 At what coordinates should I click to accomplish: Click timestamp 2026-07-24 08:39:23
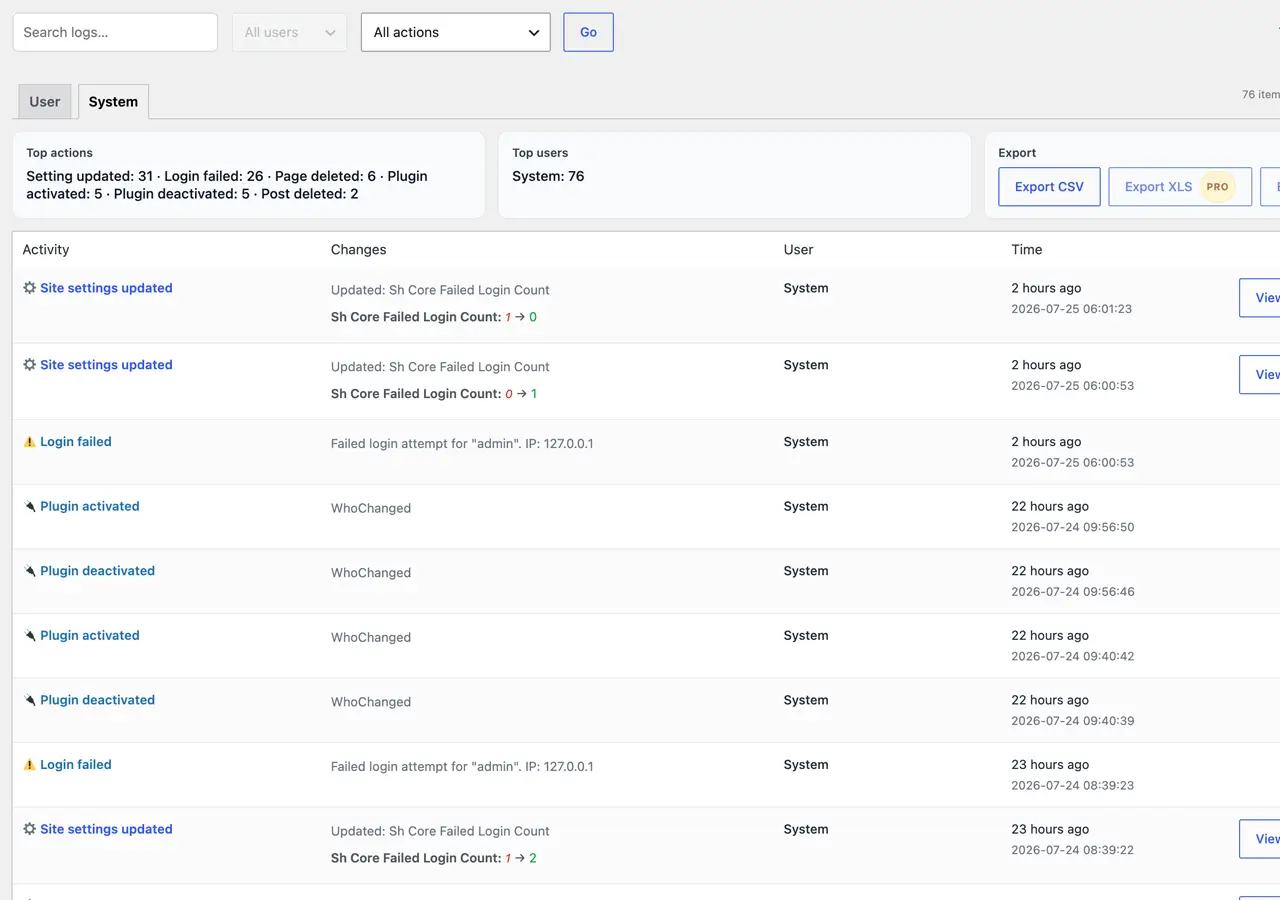(x=1072, y=785)
